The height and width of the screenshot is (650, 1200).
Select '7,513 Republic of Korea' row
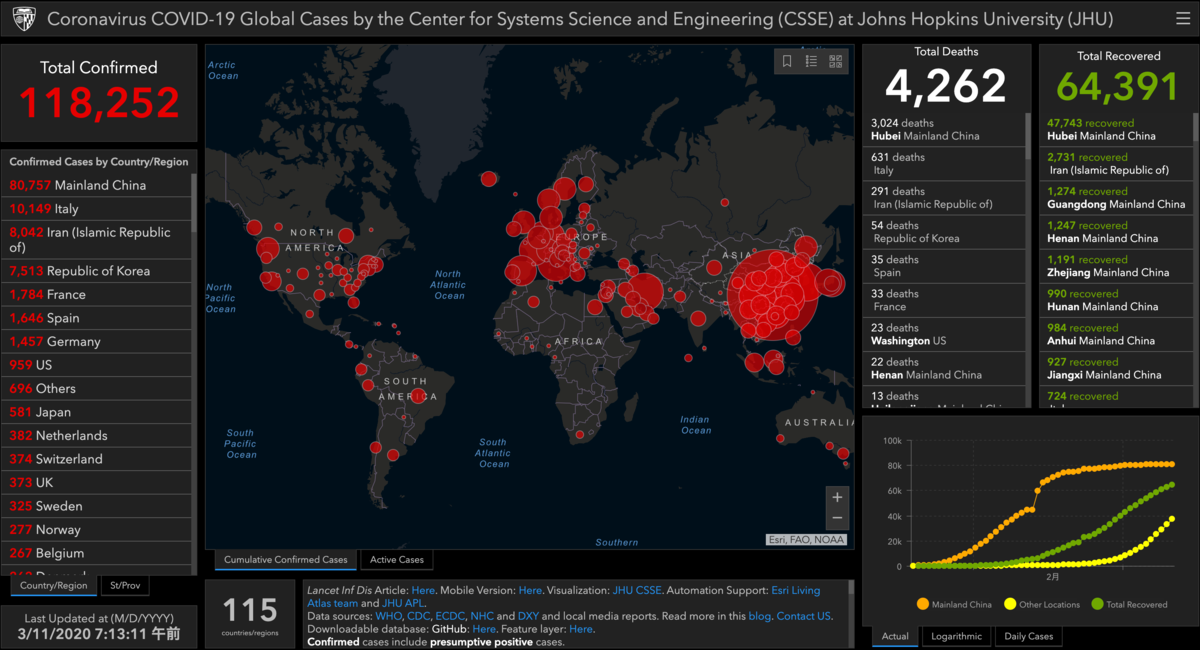click(98, 271)
